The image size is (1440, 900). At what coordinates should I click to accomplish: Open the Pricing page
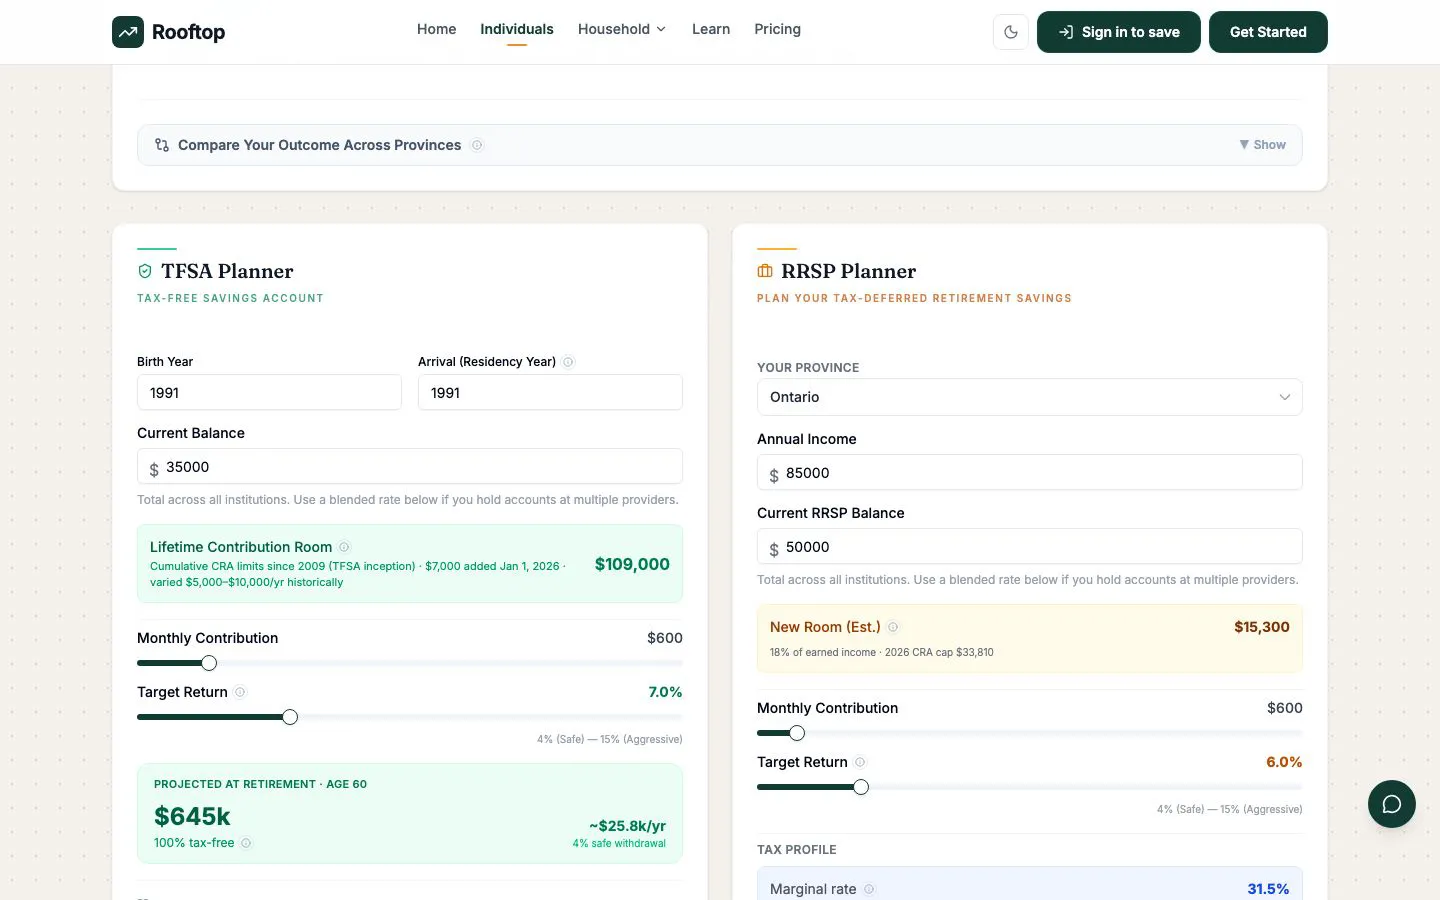pyautogui.click(x=778, y=29)
